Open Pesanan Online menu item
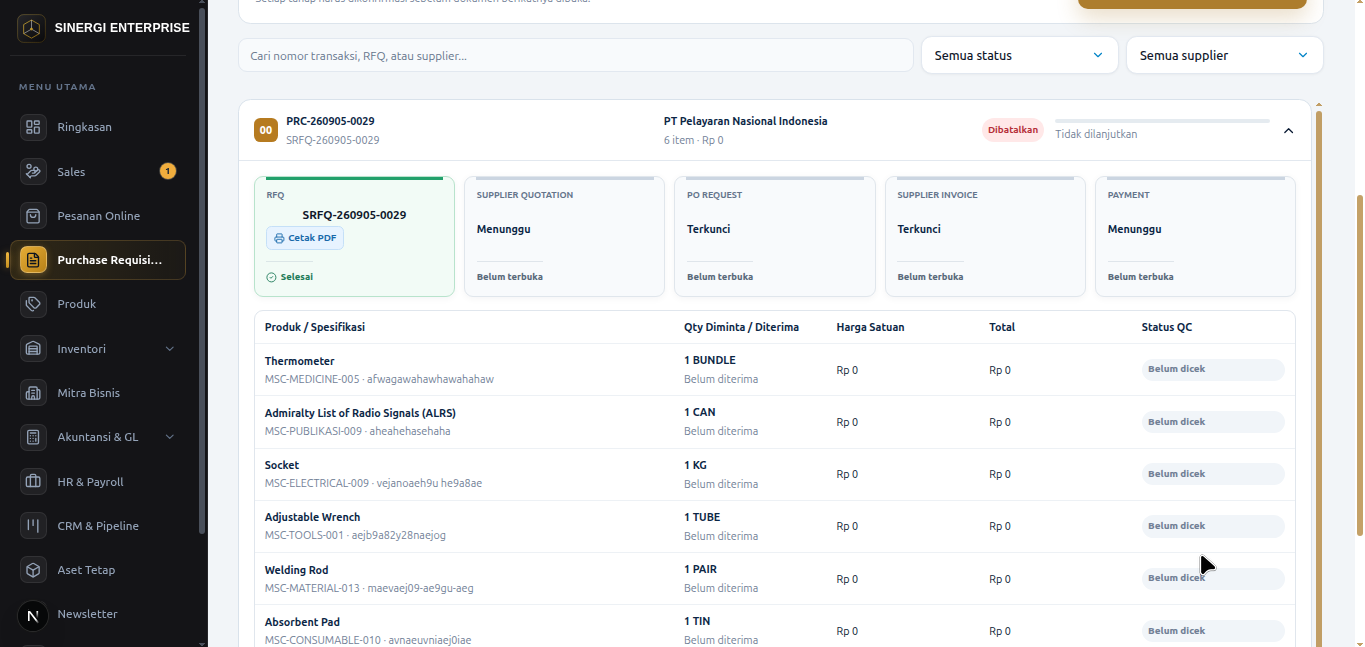1365x647 pixels. 97,216
